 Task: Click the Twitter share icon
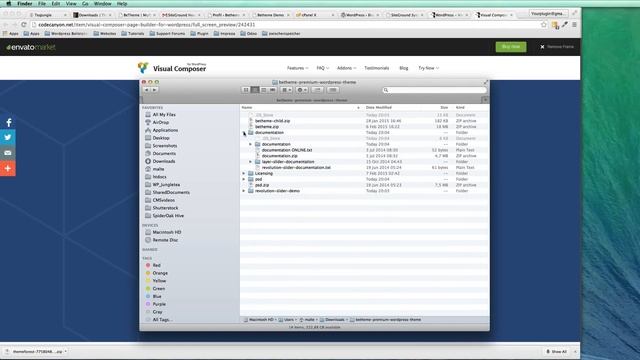(x=8, y=138)
